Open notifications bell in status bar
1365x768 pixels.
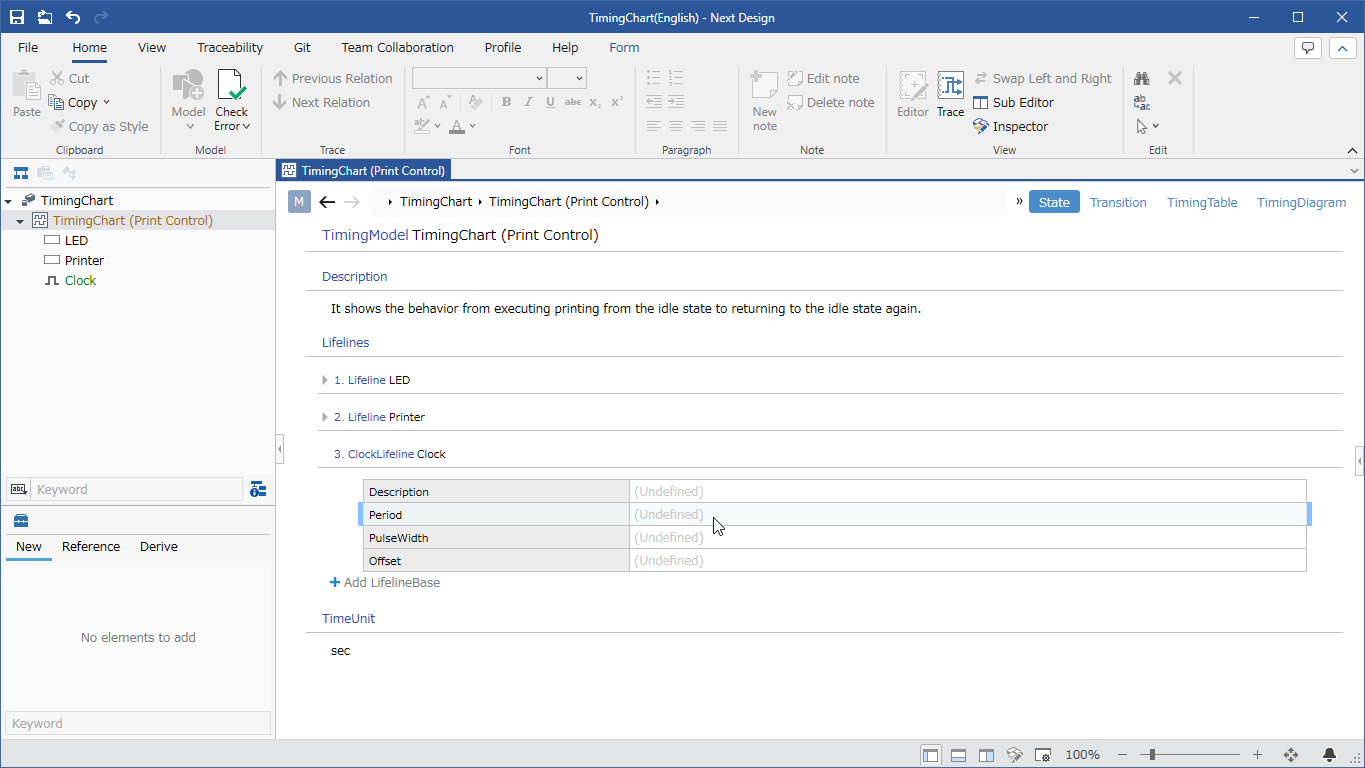point(1329,755)
